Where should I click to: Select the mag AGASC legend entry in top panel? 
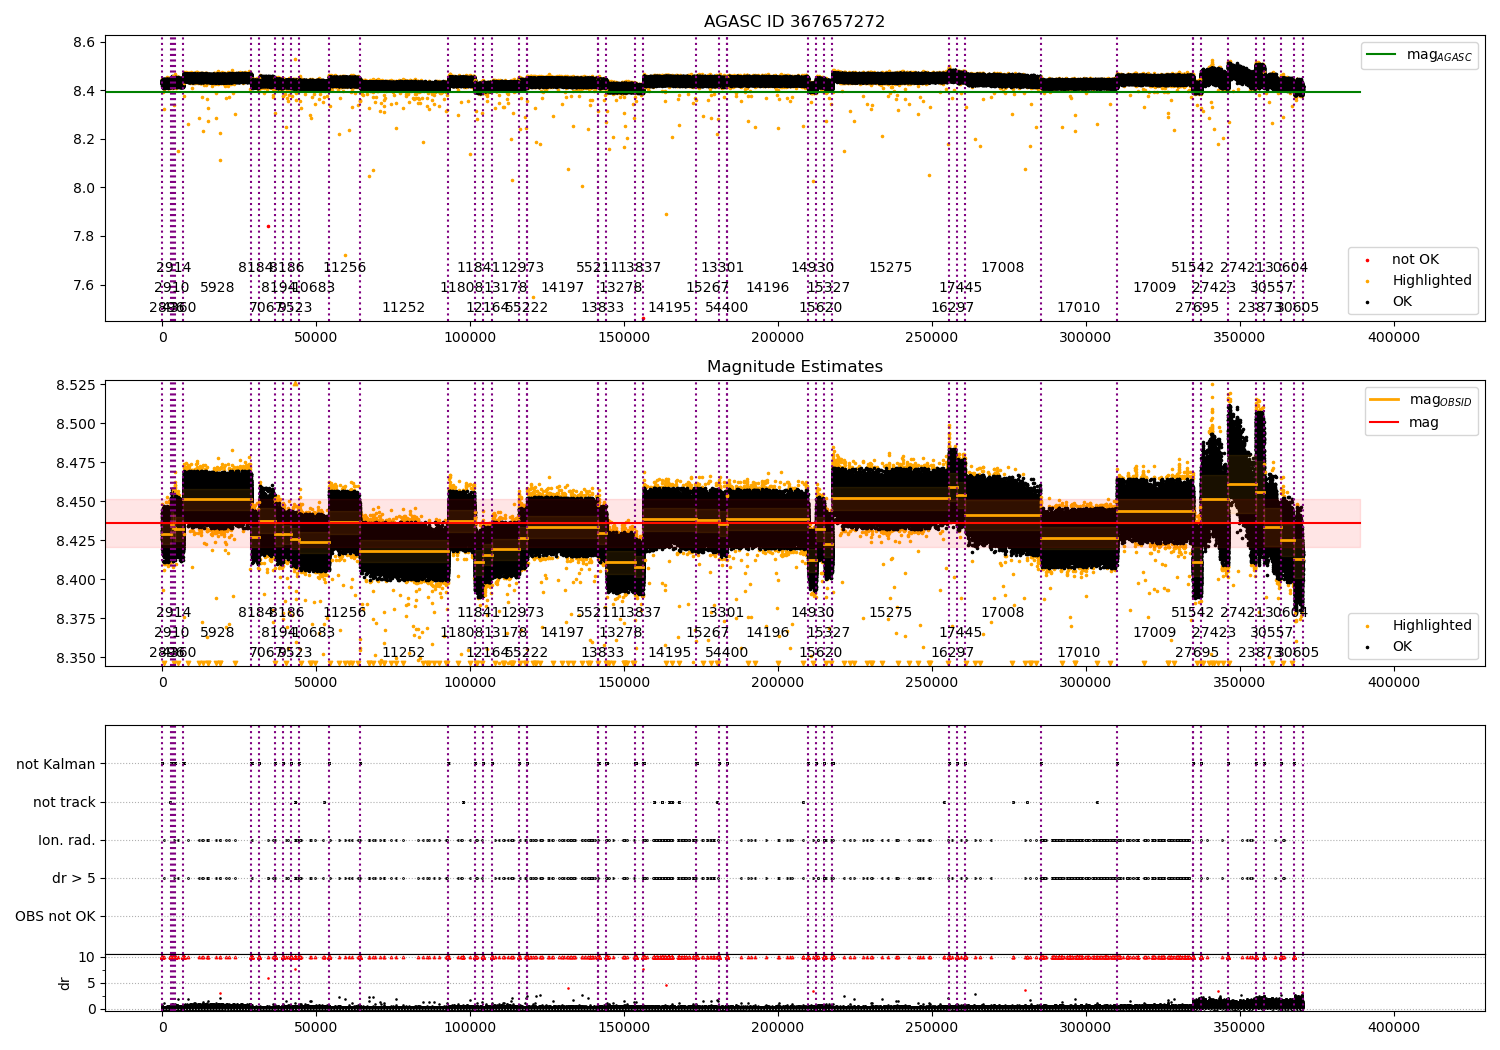[1419, 55]
